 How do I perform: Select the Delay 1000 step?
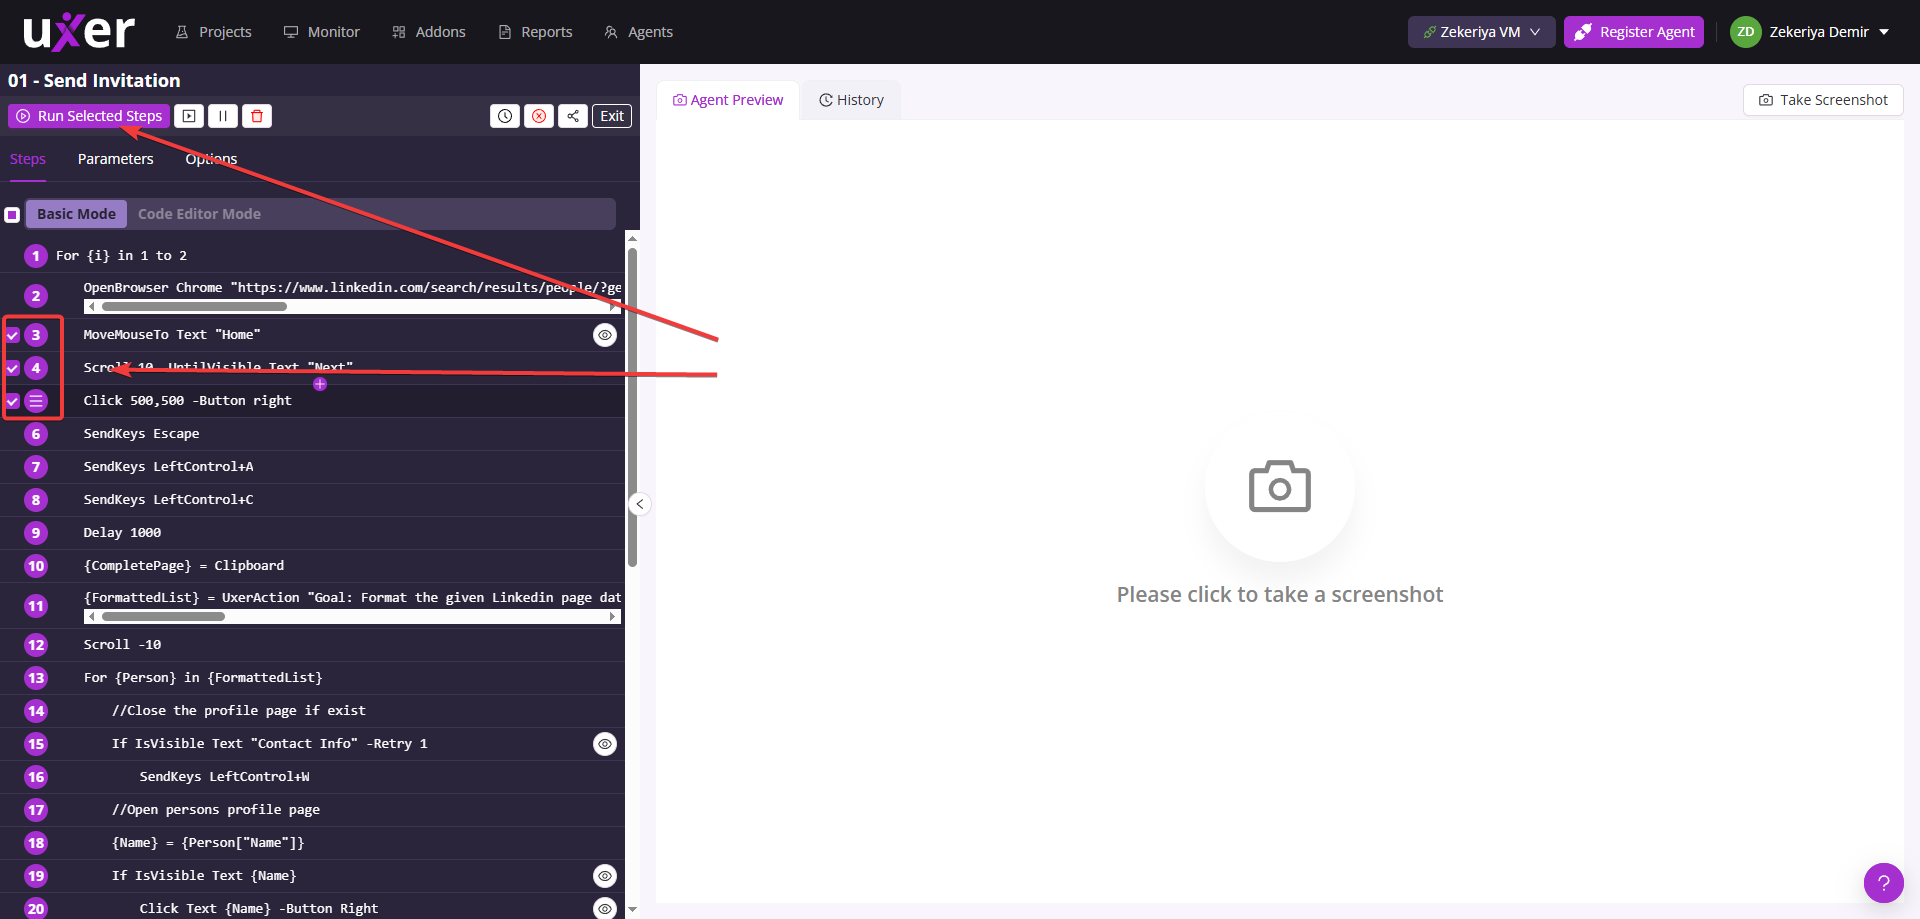(312, 533)
